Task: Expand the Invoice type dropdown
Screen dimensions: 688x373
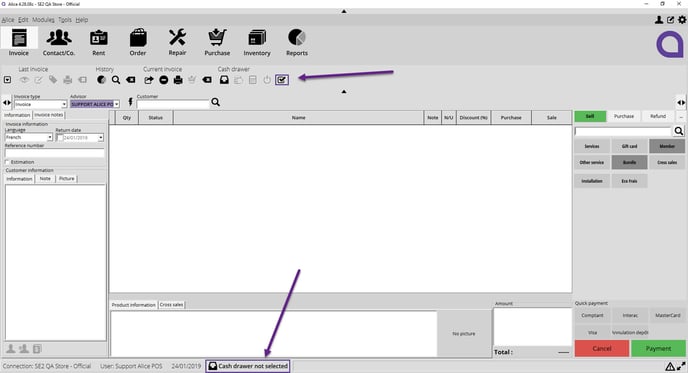Action: (64, 104)
